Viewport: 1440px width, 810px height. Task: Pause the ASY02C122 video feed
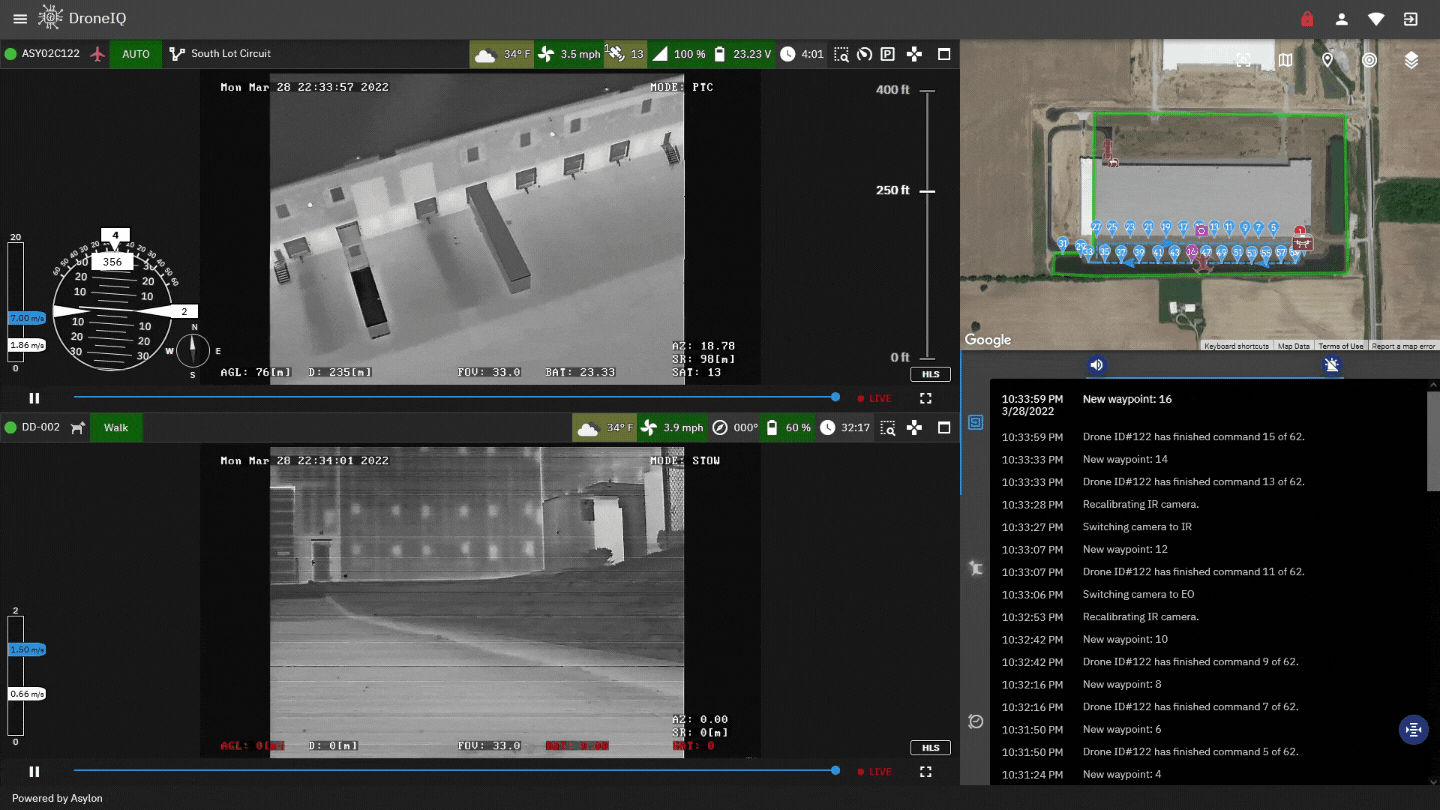pyautogui.click(x=34, y=398)
